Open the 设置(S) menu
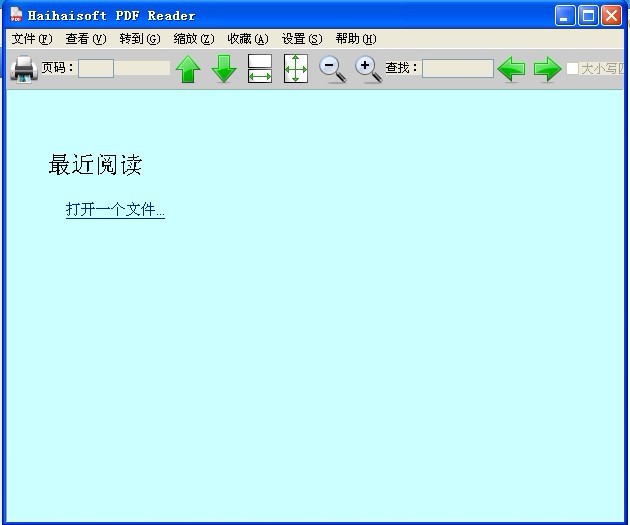Image resolution: width=630 pixels, height=525 pixels. 302,39
